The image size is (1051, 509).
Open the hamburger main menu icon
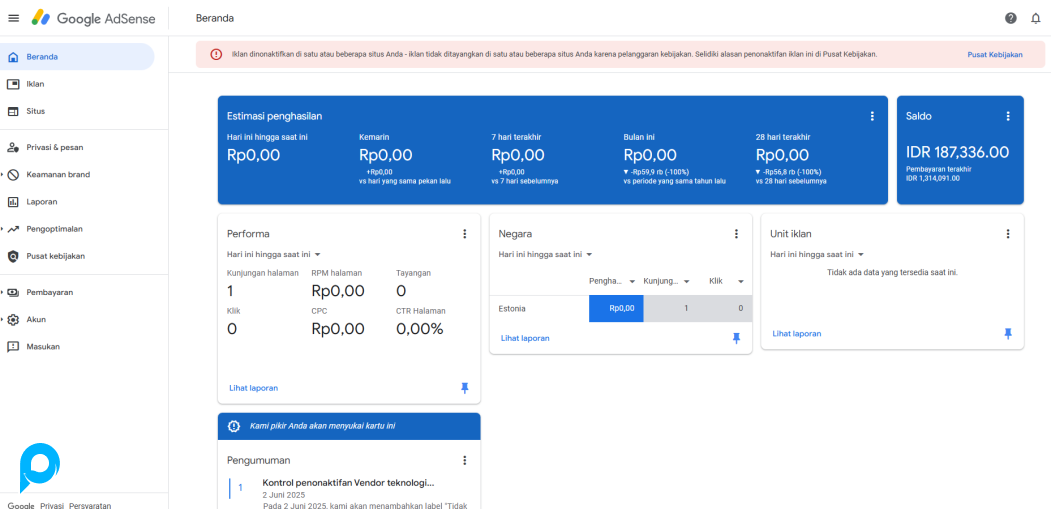pyautogui.click(x=13, y=18)
